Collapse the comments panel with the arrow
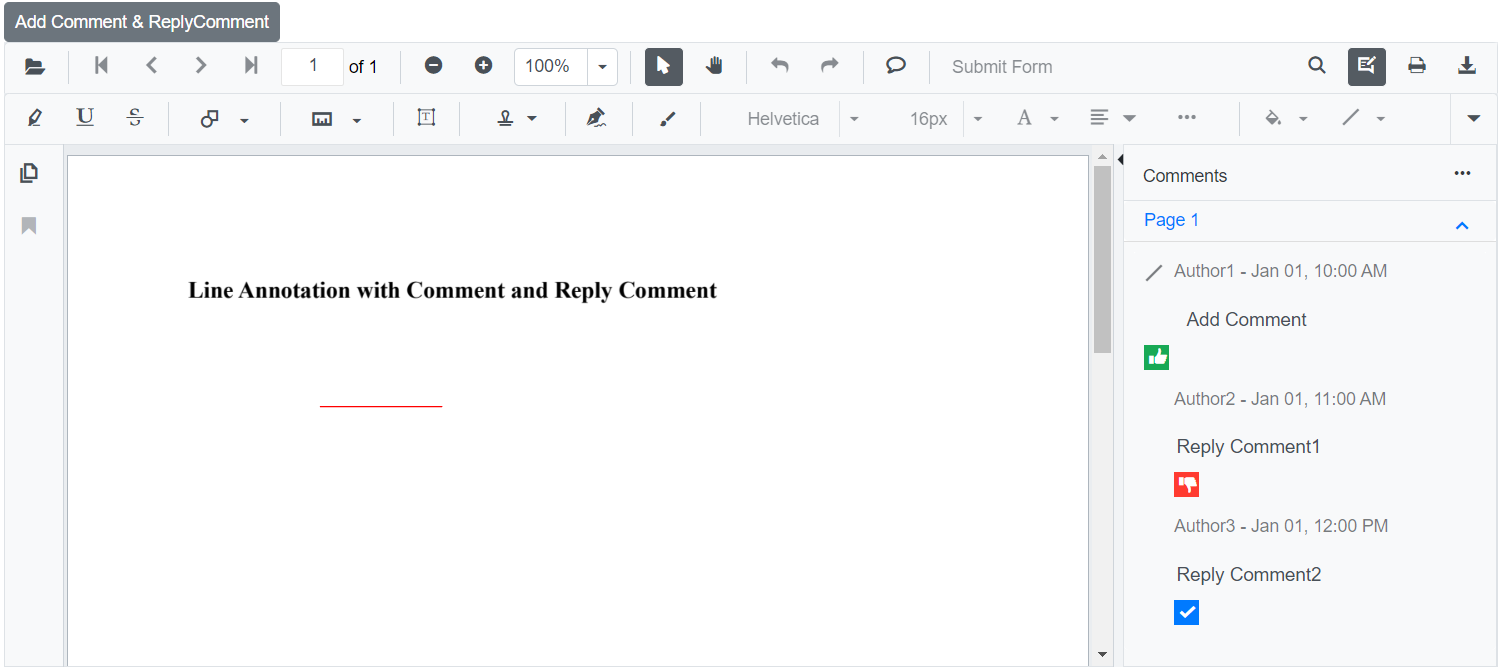The width and height of the screenshot is (1501, 670). click(x=1119, y=160)
